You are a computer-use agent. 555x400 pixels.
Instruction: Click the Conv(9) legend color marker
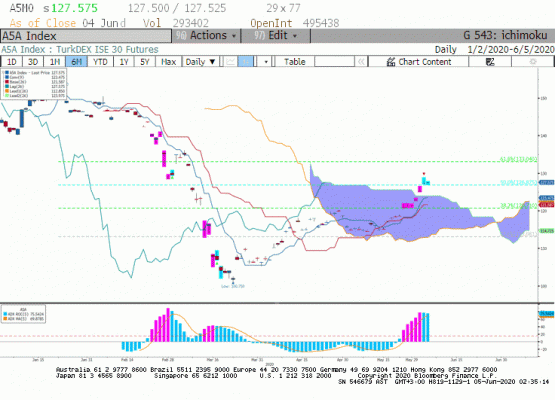pos(7,77)
